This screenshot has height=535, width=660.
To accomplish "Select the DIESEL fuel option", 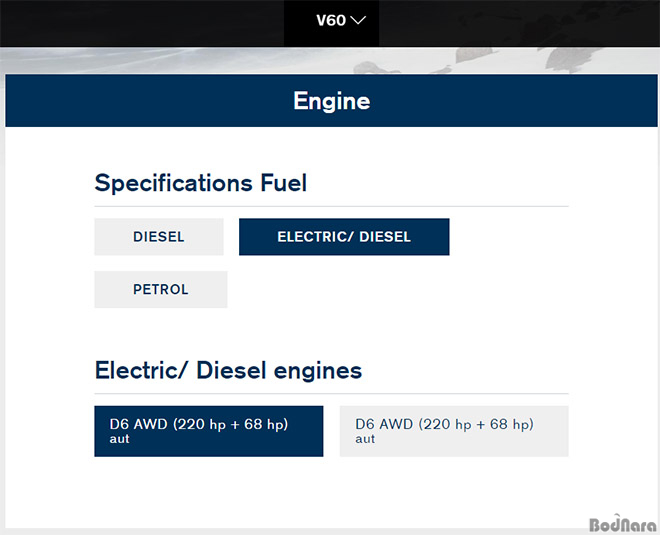I will pyautogui.click(x=159, y=237).
